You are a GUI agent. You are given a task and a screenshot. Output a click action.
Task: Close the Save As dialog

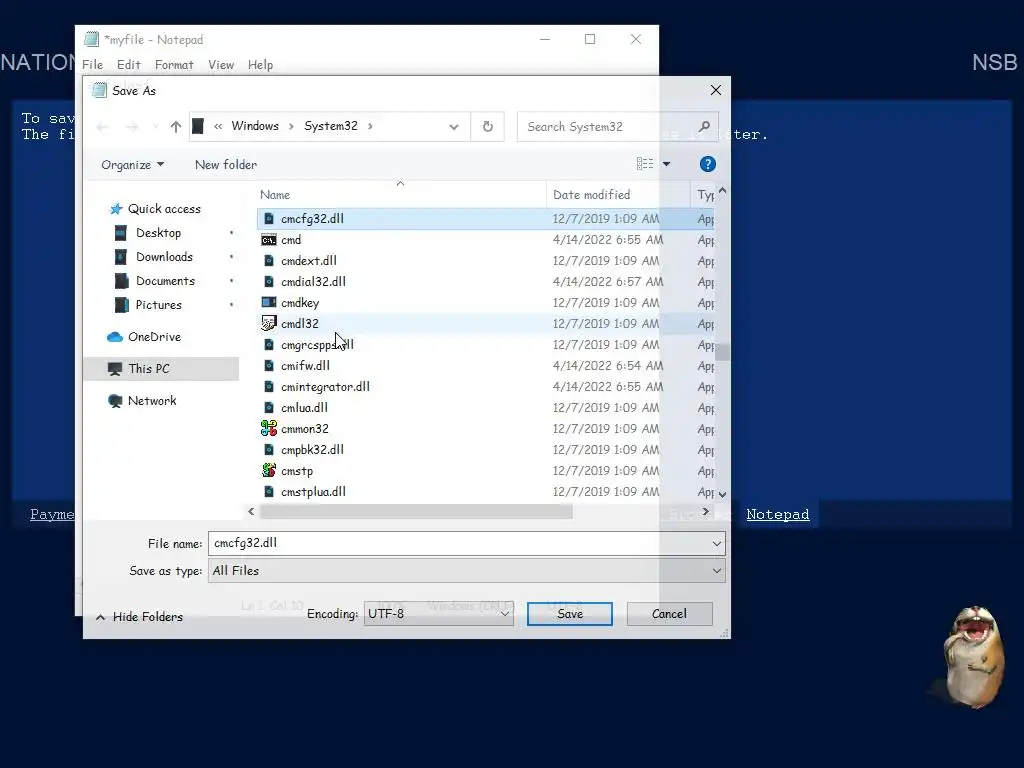pos(716,90)
